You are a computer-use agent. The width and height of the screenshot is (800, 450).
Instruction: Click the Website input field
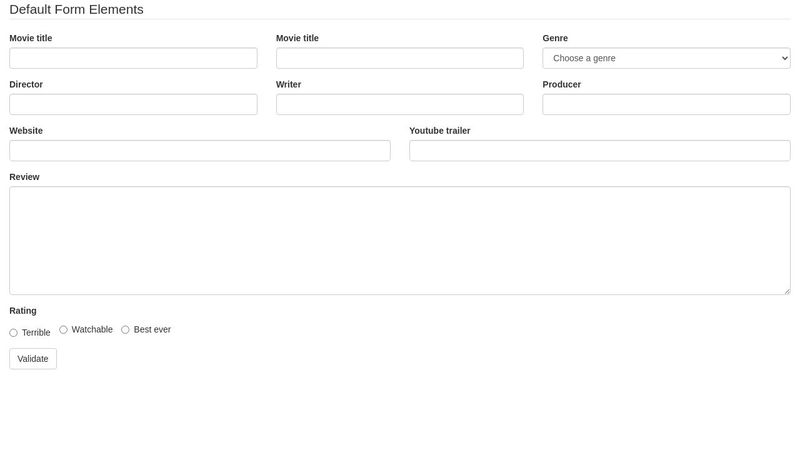click(x=199, y=151)
